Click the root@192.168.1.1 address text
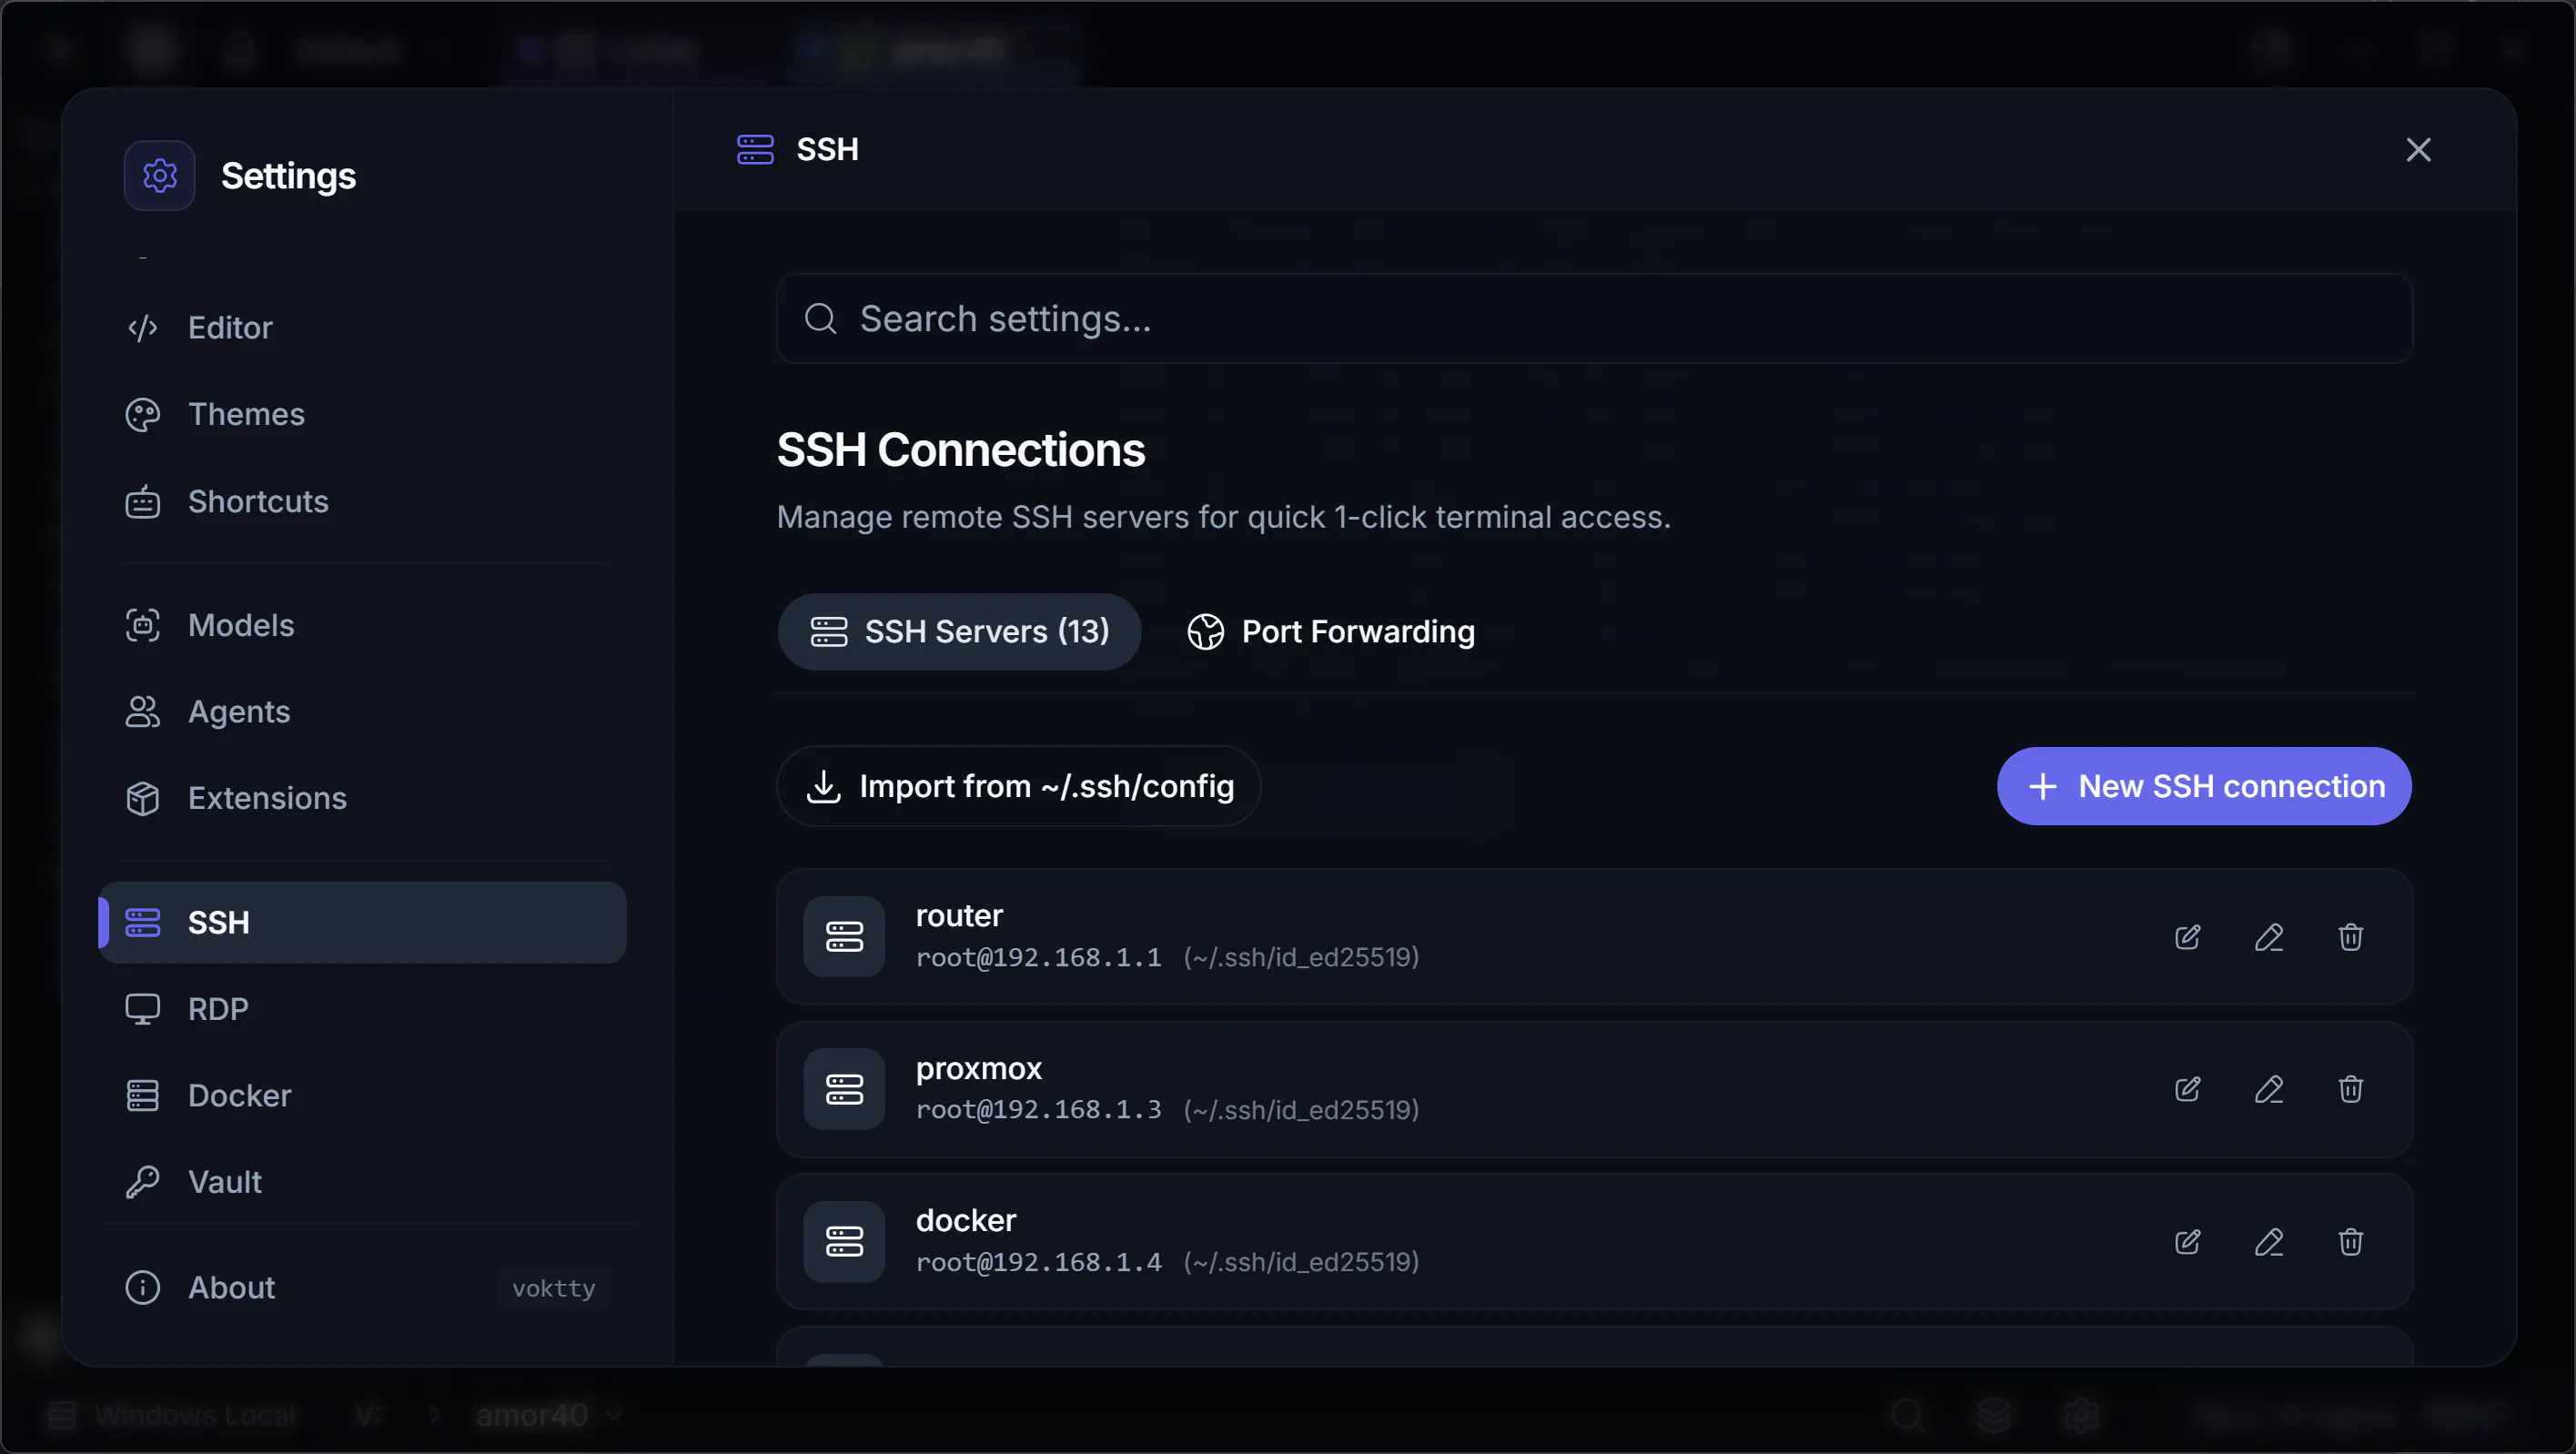The height and width of the screenshot is (1454, 2576). pos(1039,957)
